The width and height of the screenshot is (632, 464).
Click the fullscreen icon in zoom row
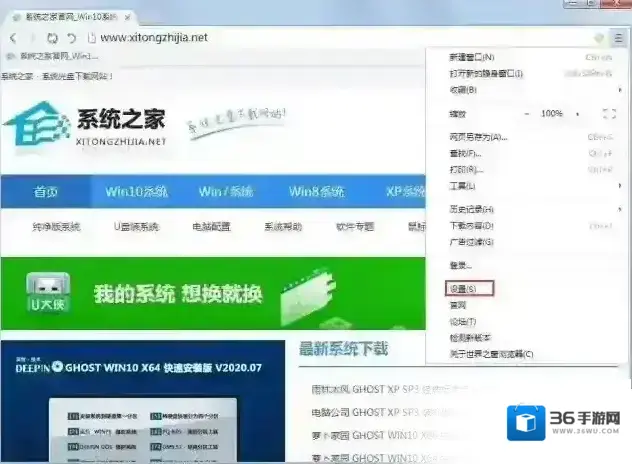click(x=609, y=114)
